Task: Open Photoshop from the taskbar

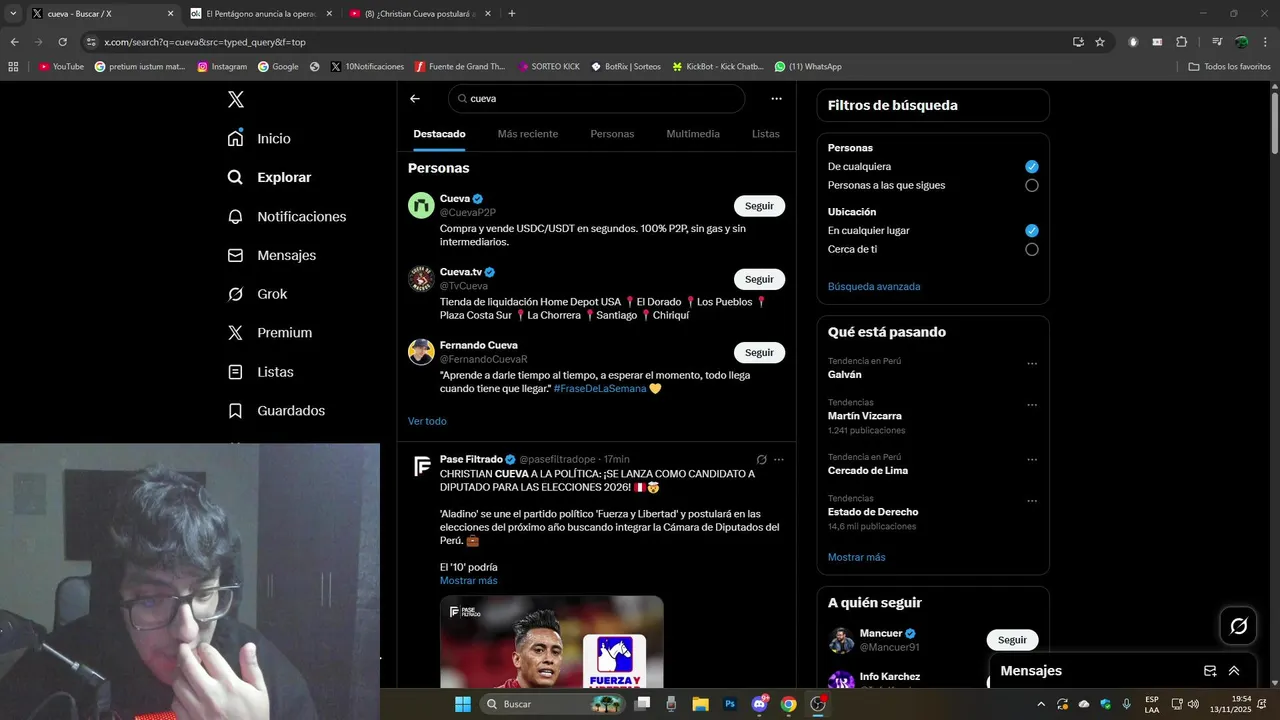Action: pyautogui.click(x=730, y=704)
